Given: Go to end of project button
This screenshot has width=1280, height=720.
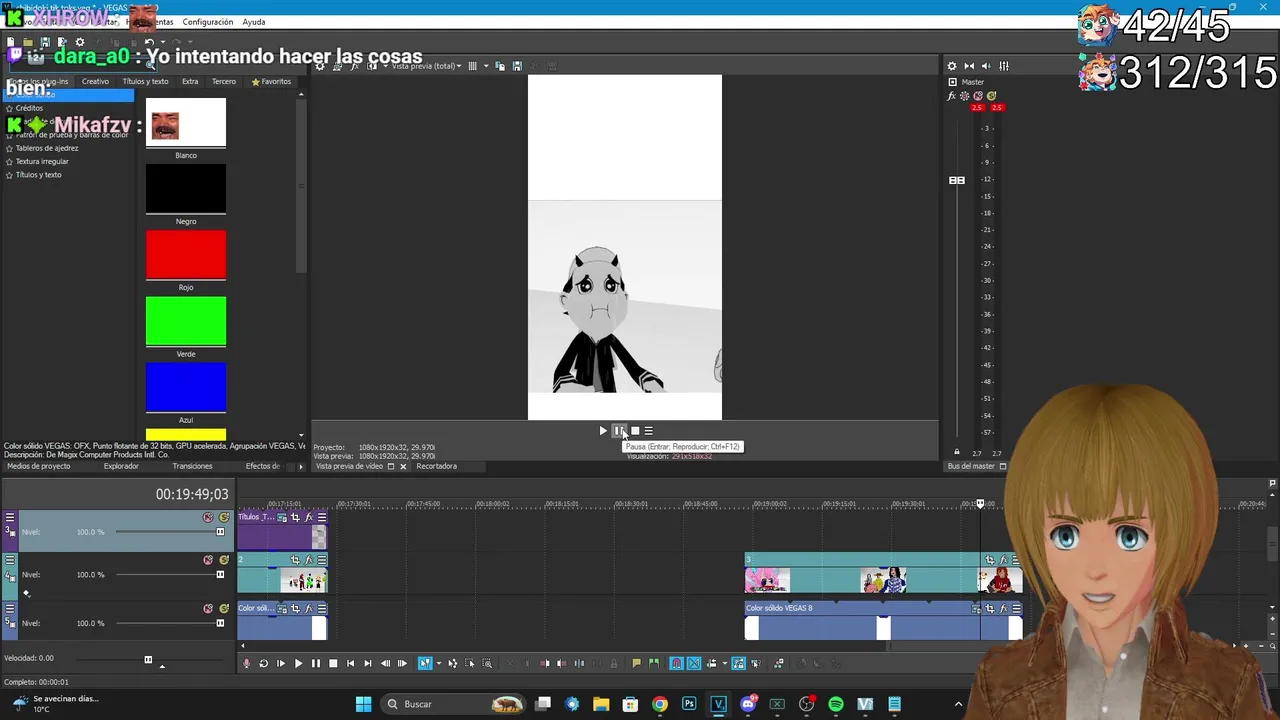Looking at the screenshot, I should tap(367, 663).
